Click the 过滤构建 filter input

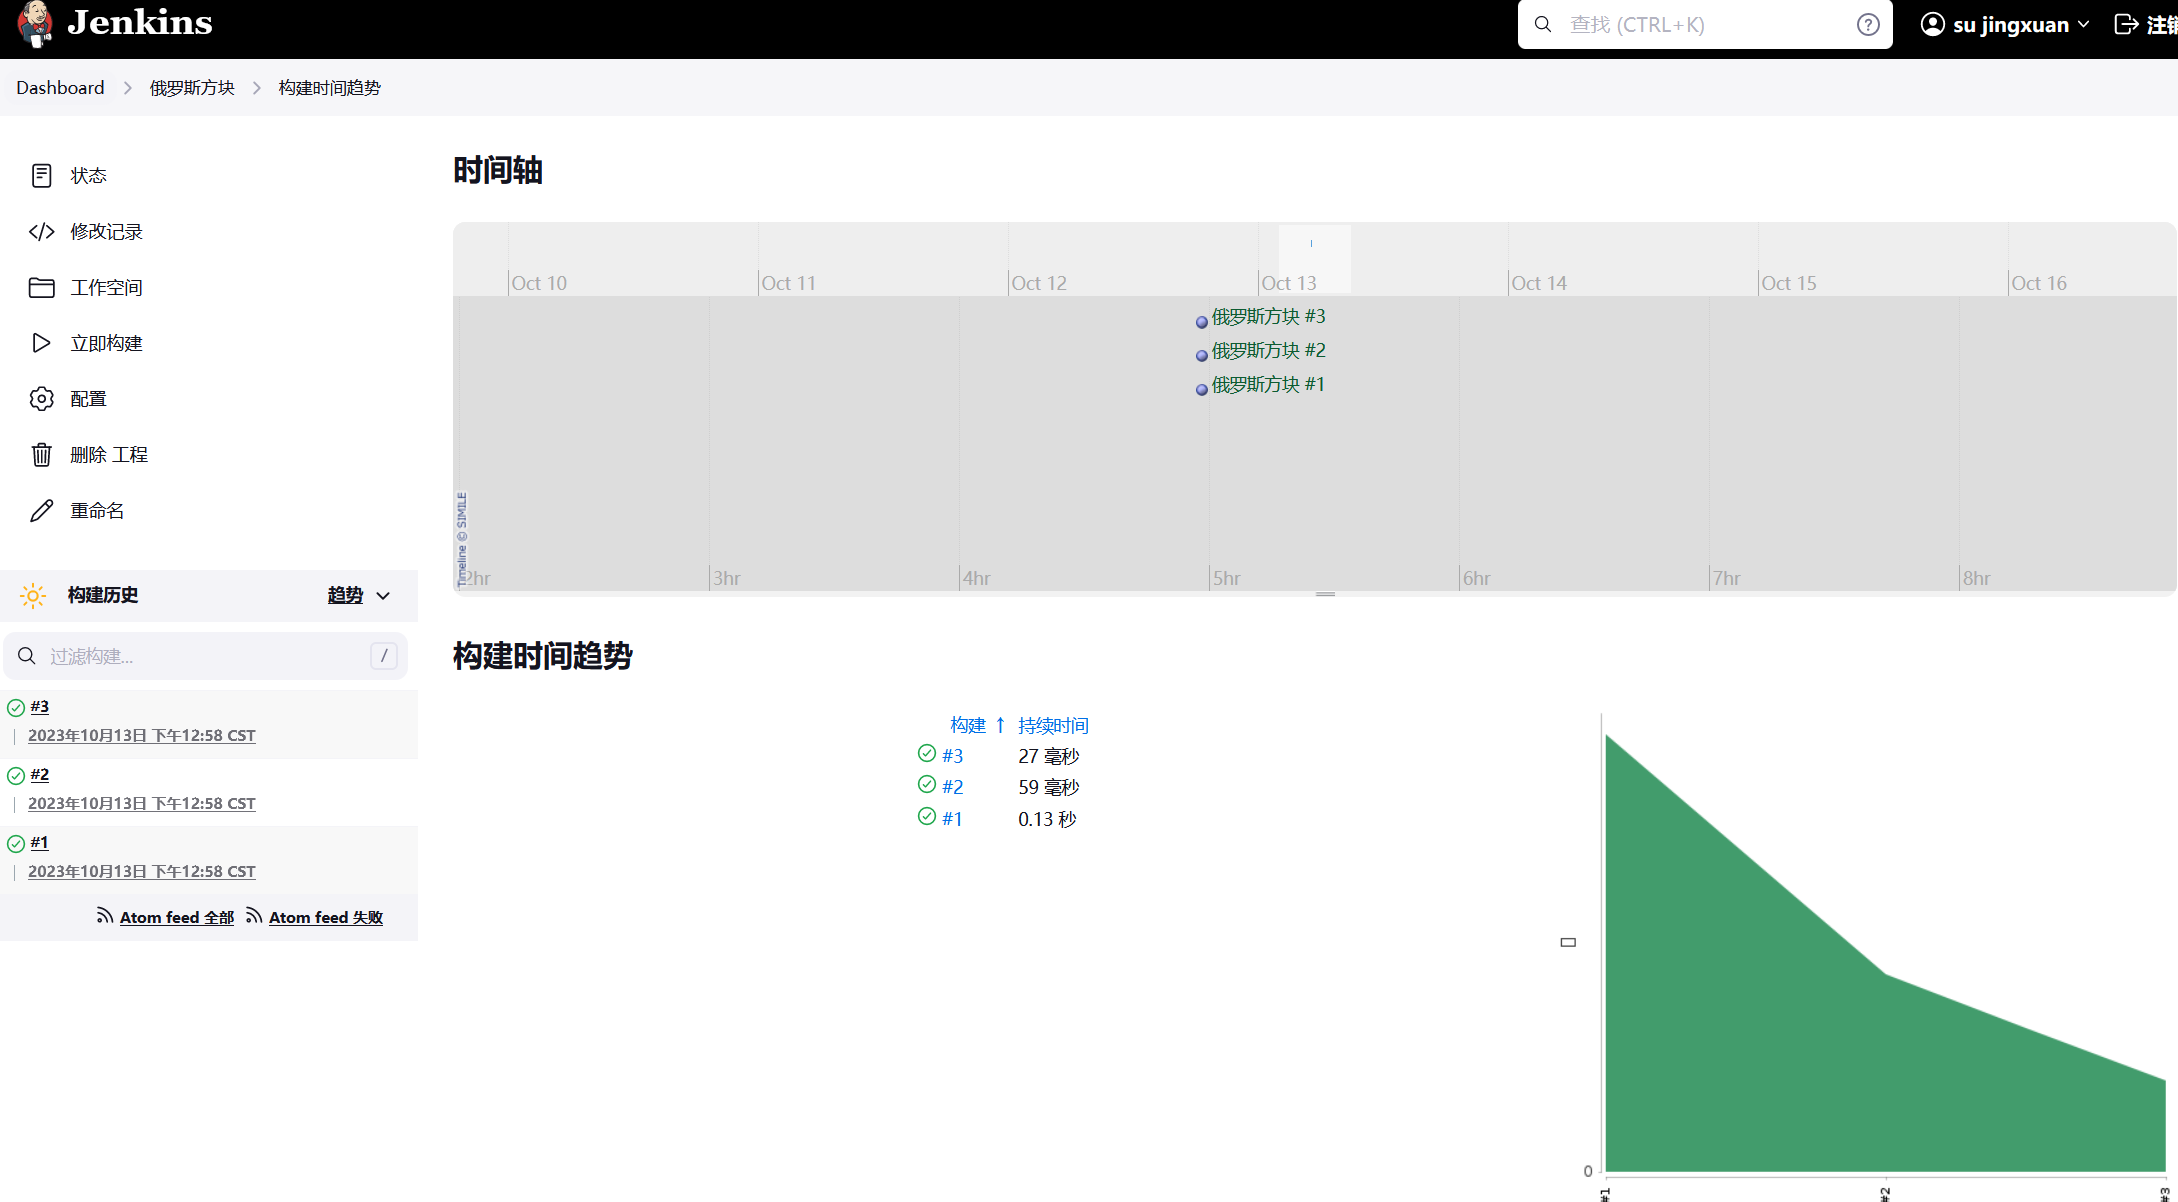[206, 656]
